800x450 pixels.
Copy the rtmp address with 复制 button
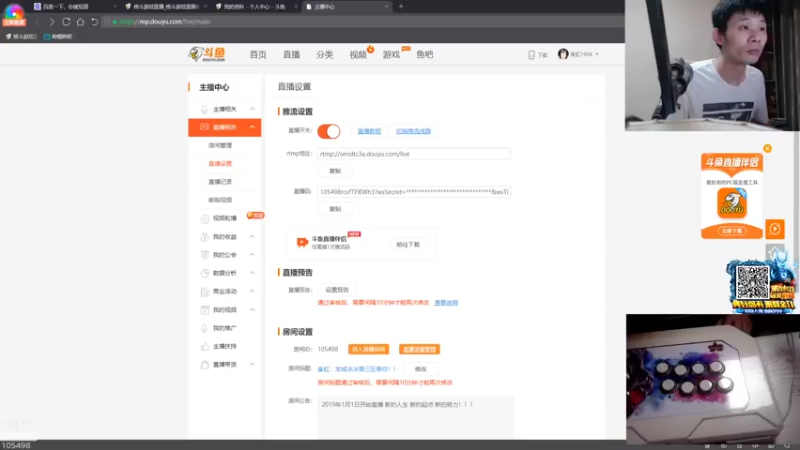tap(335, 171)
